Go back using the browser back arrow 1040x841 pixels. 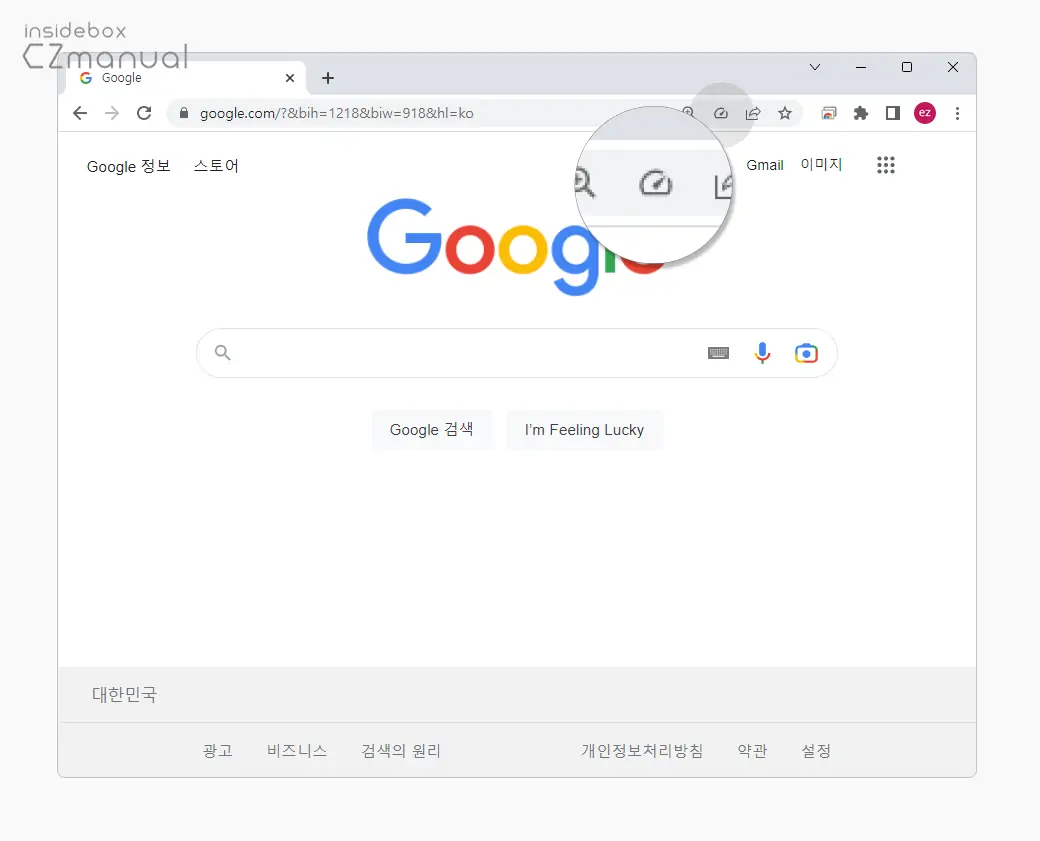(x=80, y=113)
